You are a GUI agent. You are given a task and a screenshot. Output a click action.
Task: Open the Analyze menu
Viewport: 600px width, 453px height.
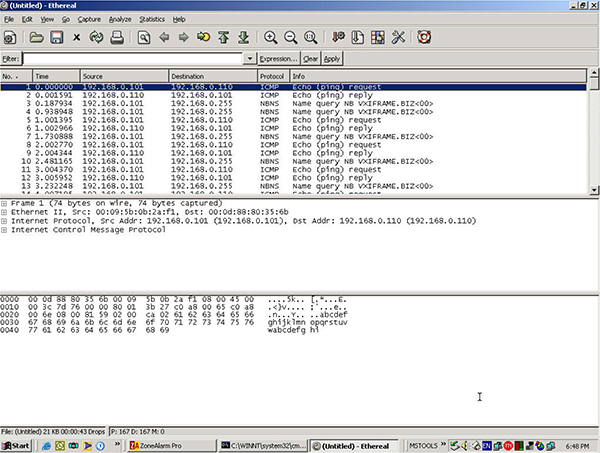click(x=120, y=19)
